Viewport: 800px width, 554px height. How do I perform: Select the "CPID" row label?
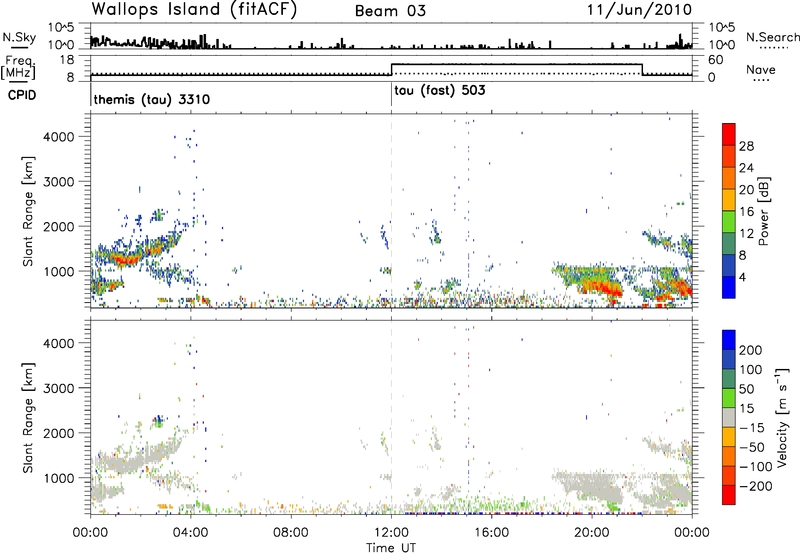[22, 95]
